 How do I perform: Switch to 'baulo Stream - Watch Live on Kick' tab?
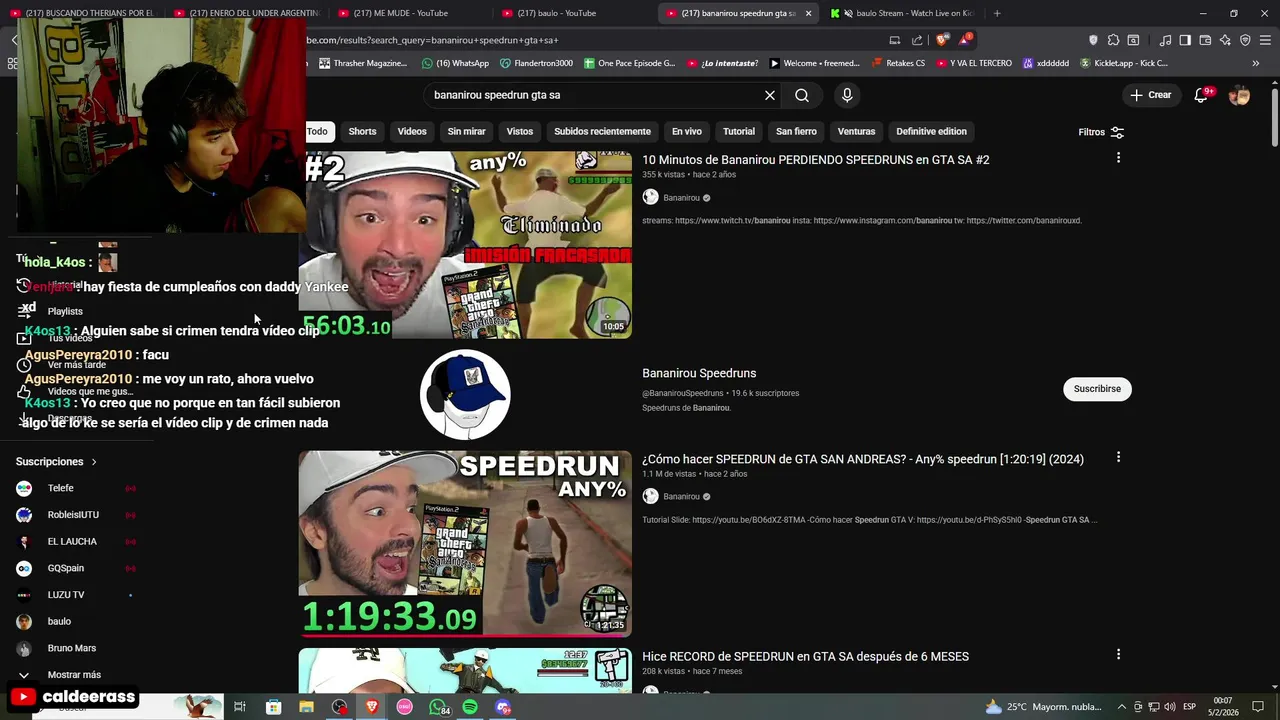[x=904, y=13]
